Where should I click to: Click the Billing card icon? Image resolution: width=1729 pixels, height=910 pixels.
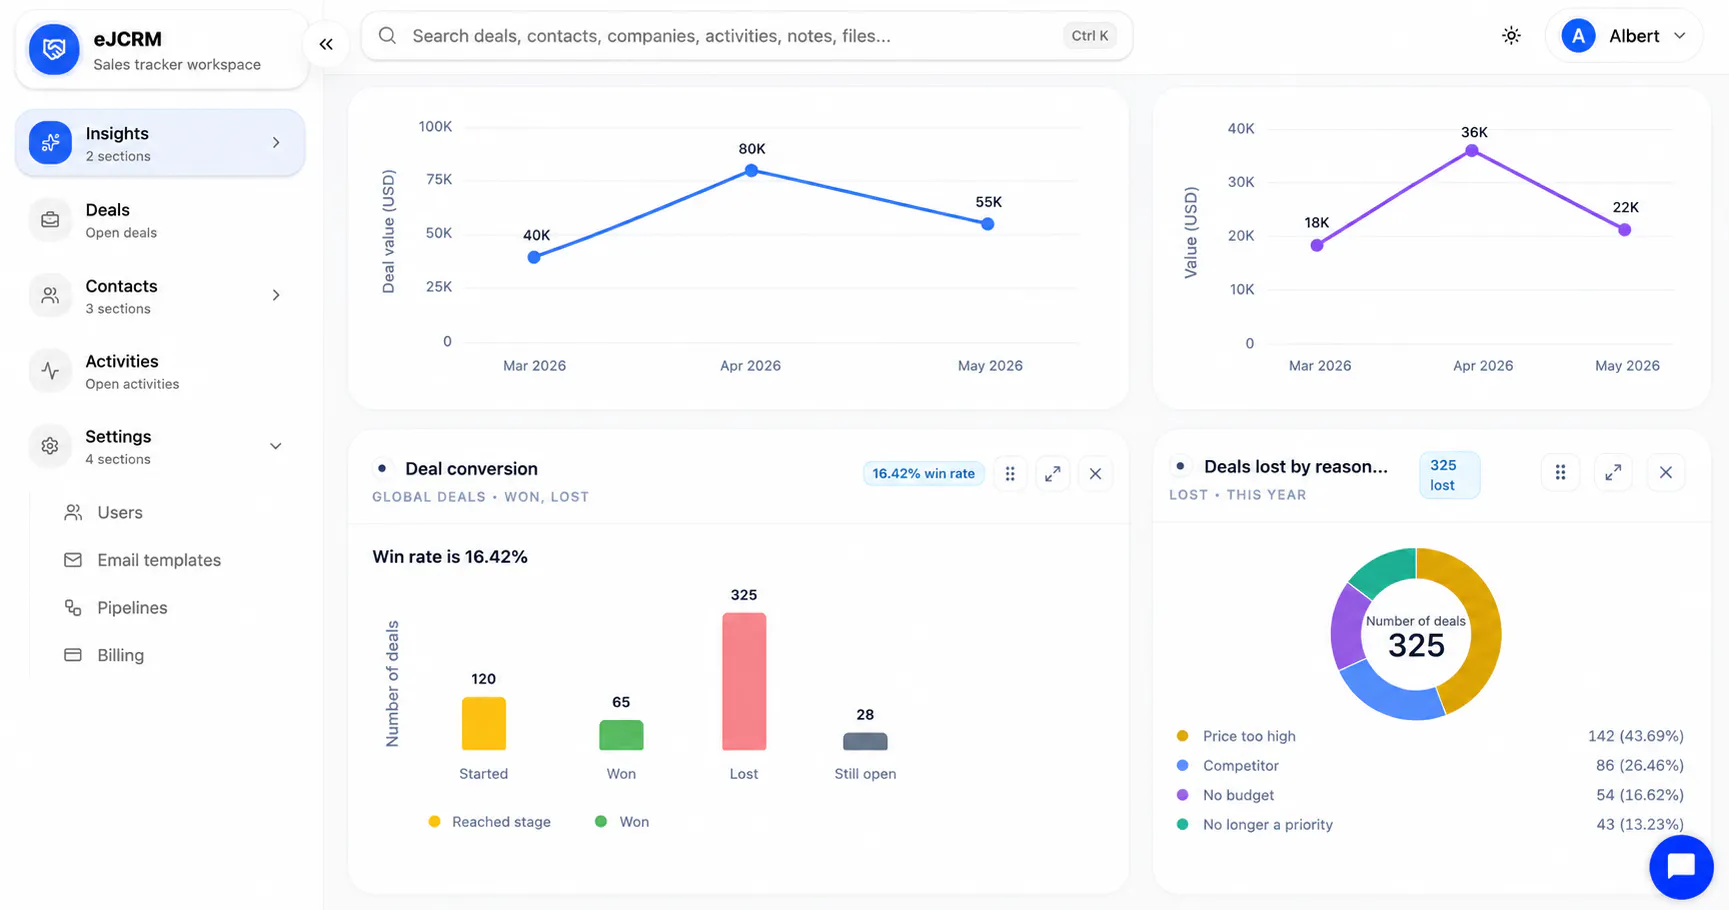coord(73,655)
